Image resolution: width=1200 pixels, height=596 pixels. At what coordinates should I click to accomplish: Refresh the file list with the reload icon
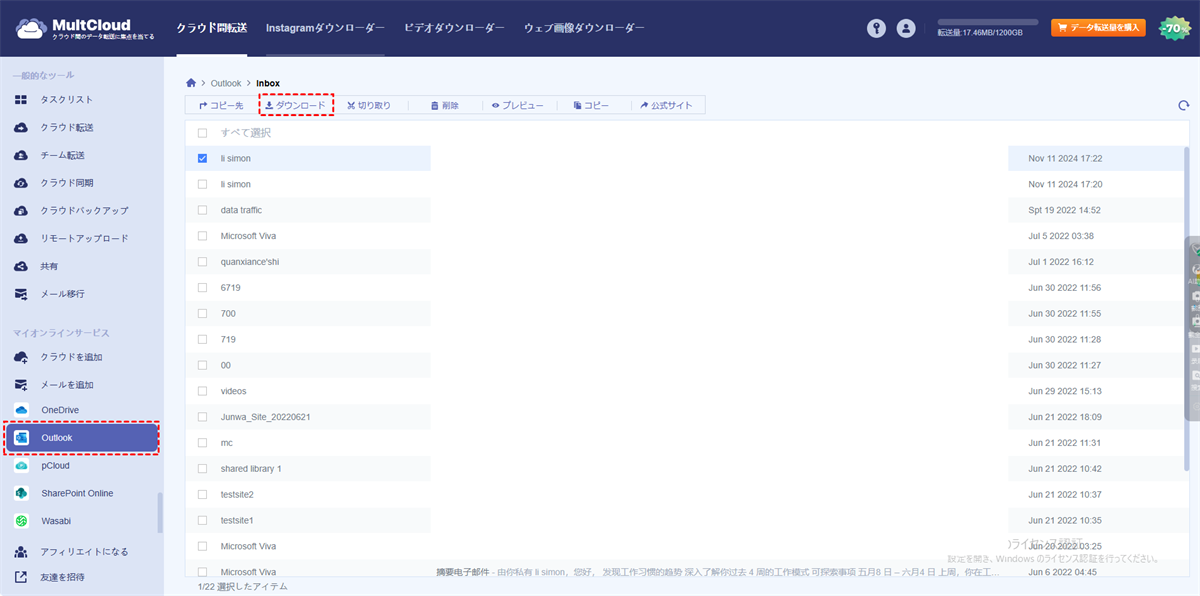tap(1184, 105)
